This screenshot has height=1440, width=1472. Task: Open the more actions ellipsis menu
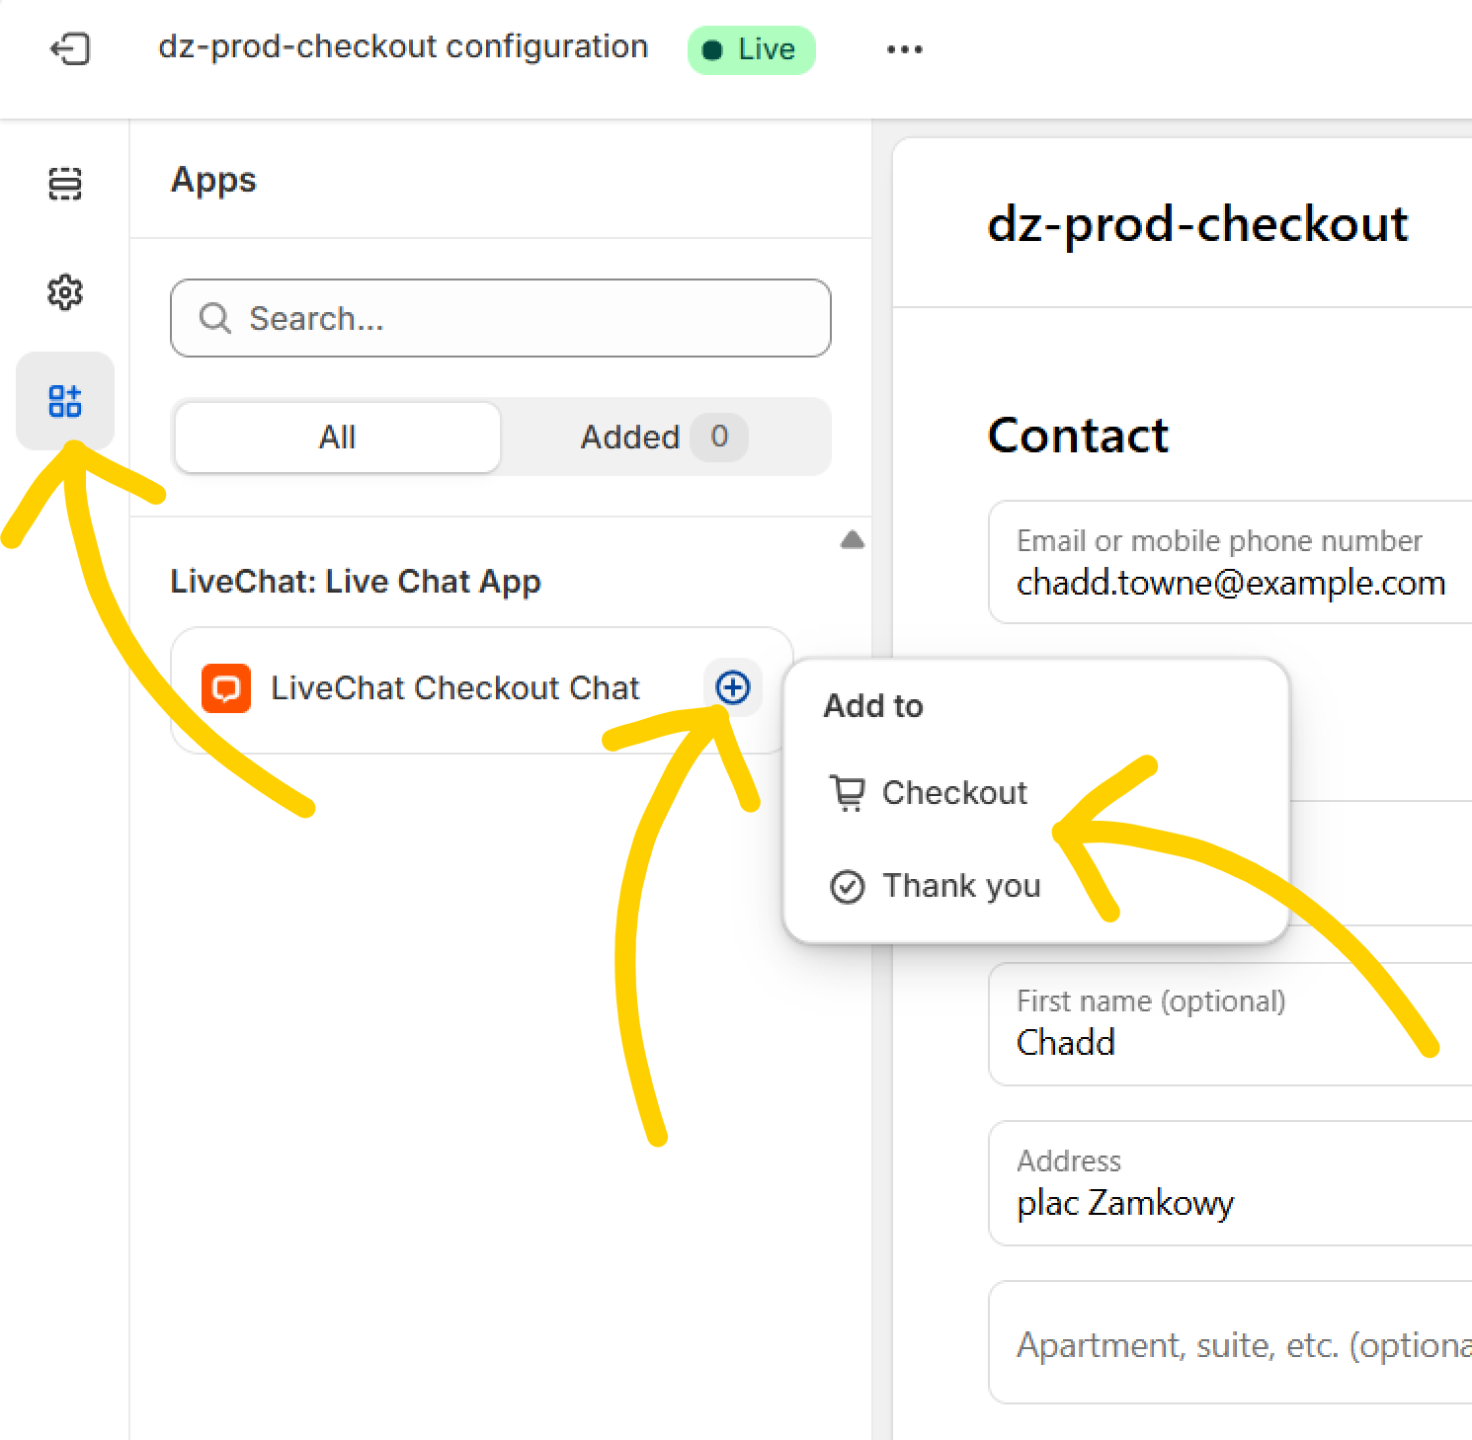[904, 49]
